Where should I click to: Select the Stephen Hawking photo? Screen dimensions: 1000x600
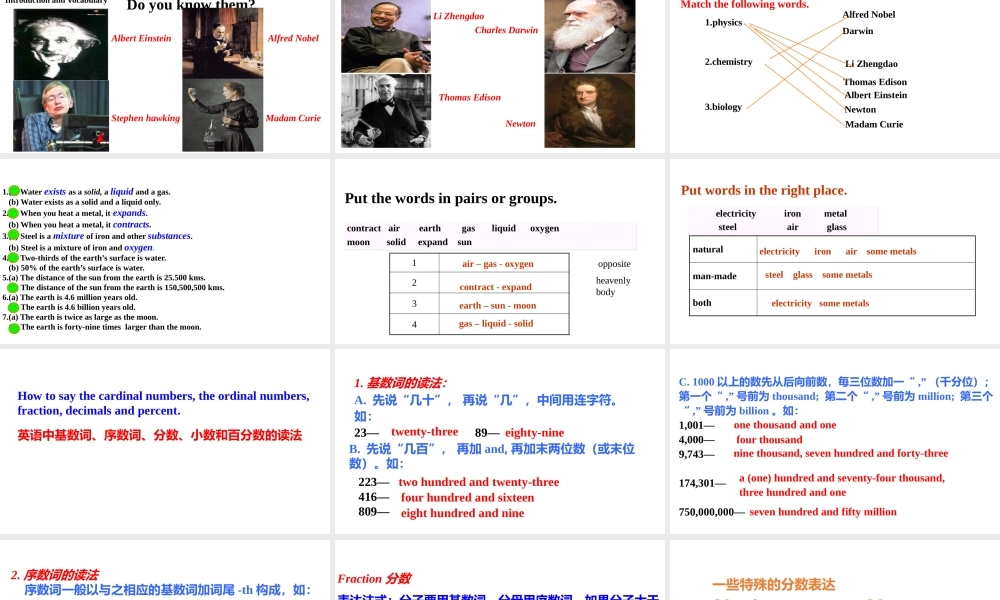point(61,116)
